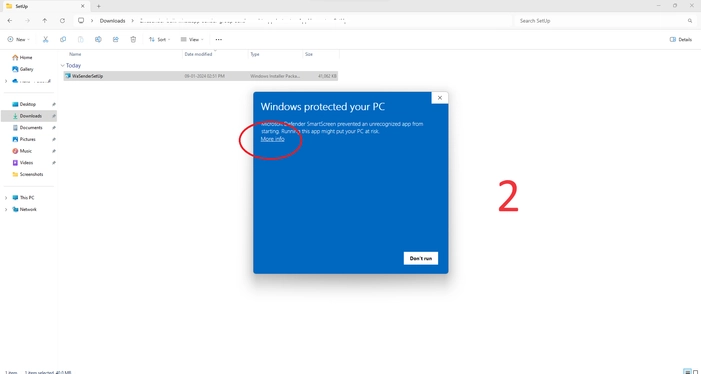
Task: Expand the OneDrive entry in sidebar
Action: point(6,81)
